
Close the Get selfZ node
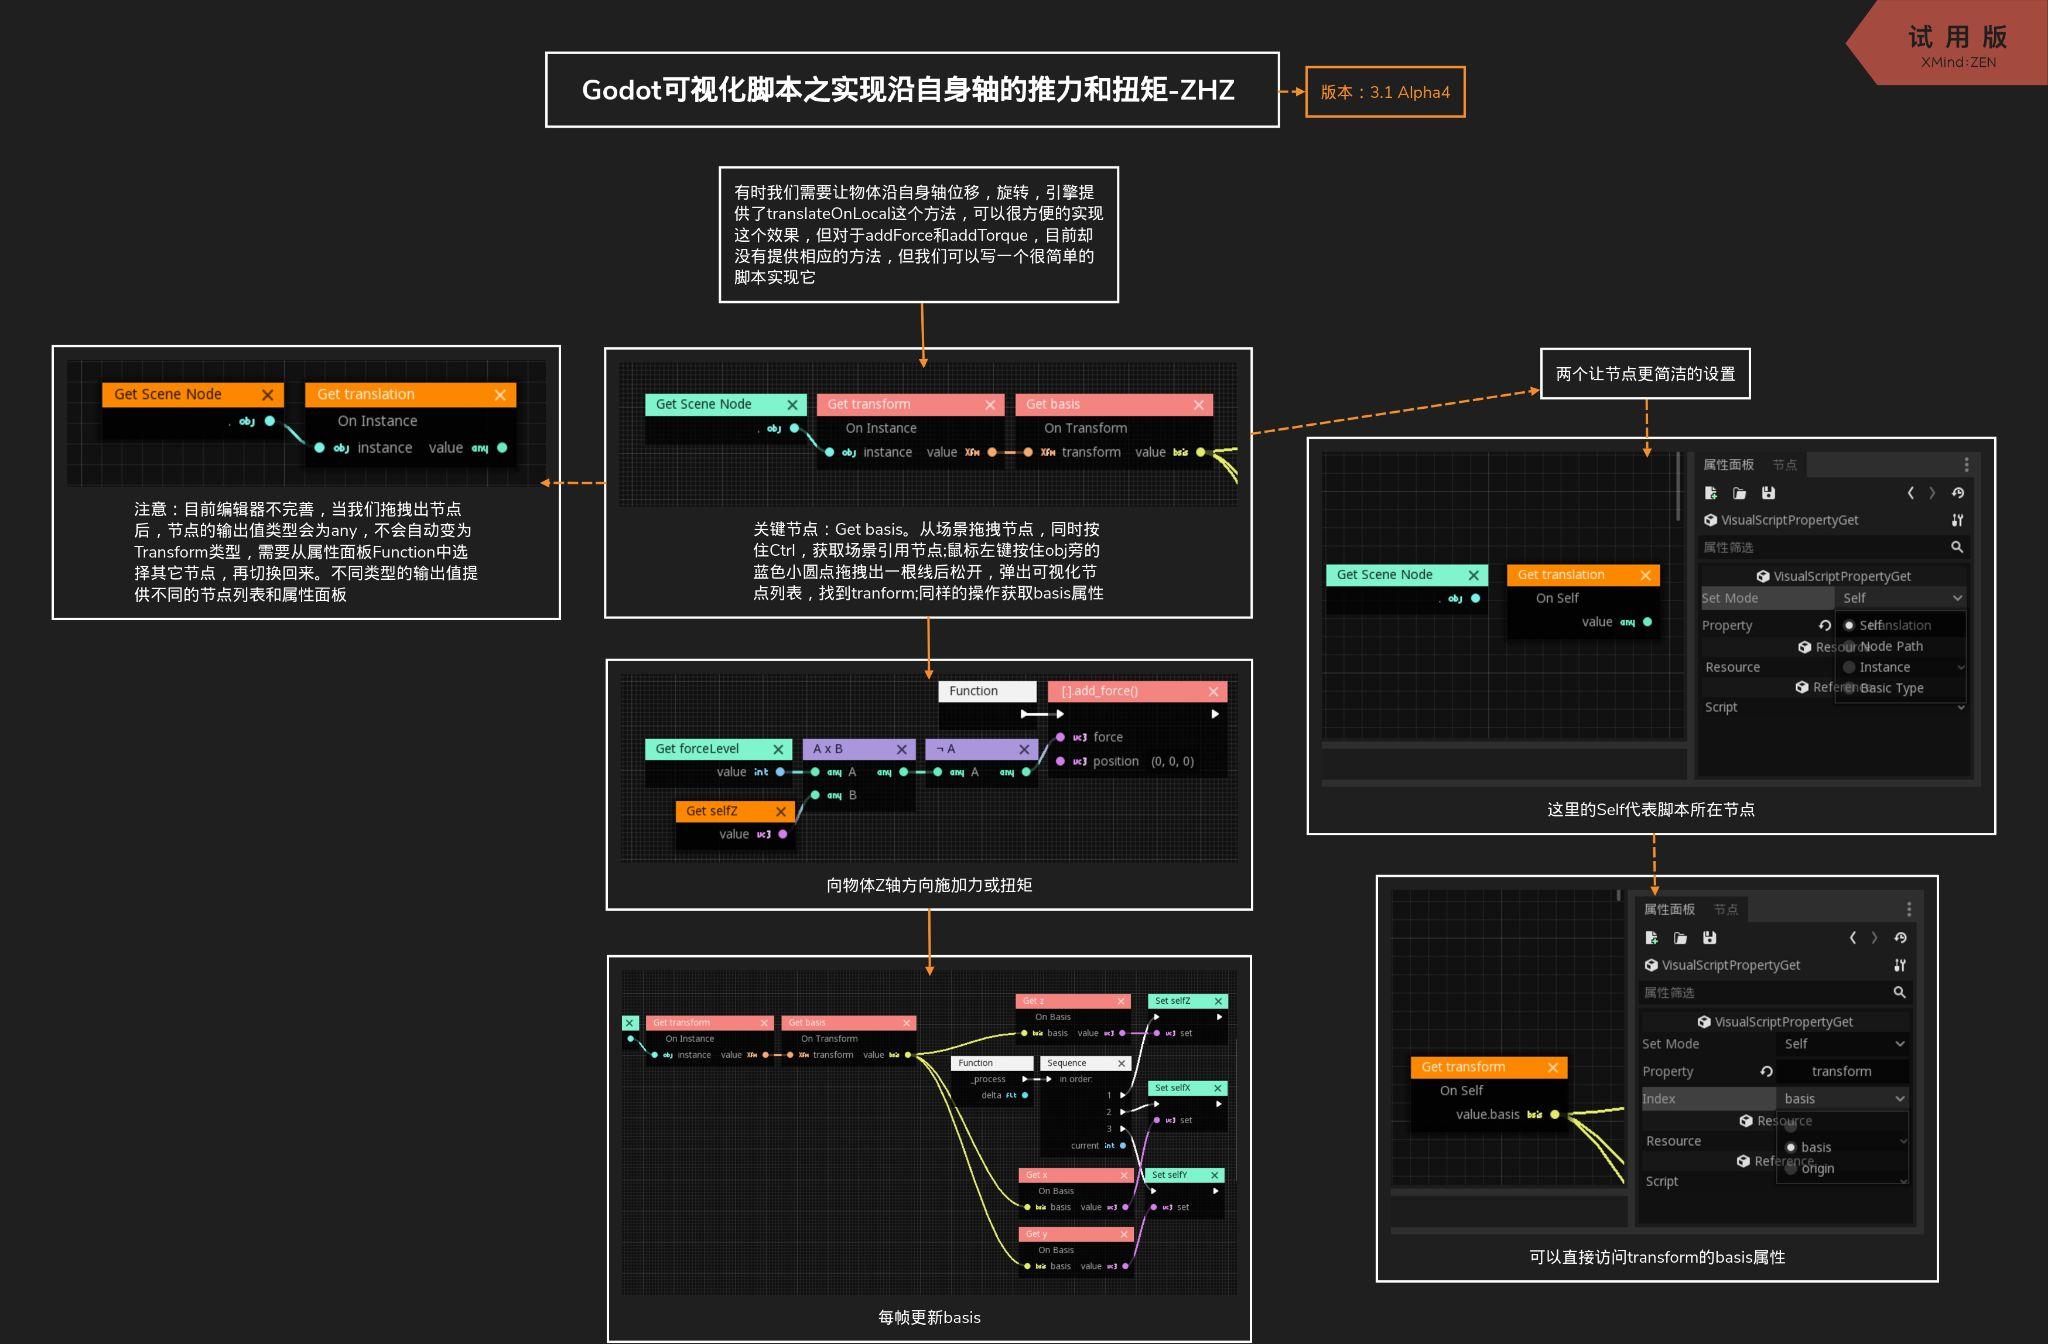pyautogui.click(x=781, y=811)
